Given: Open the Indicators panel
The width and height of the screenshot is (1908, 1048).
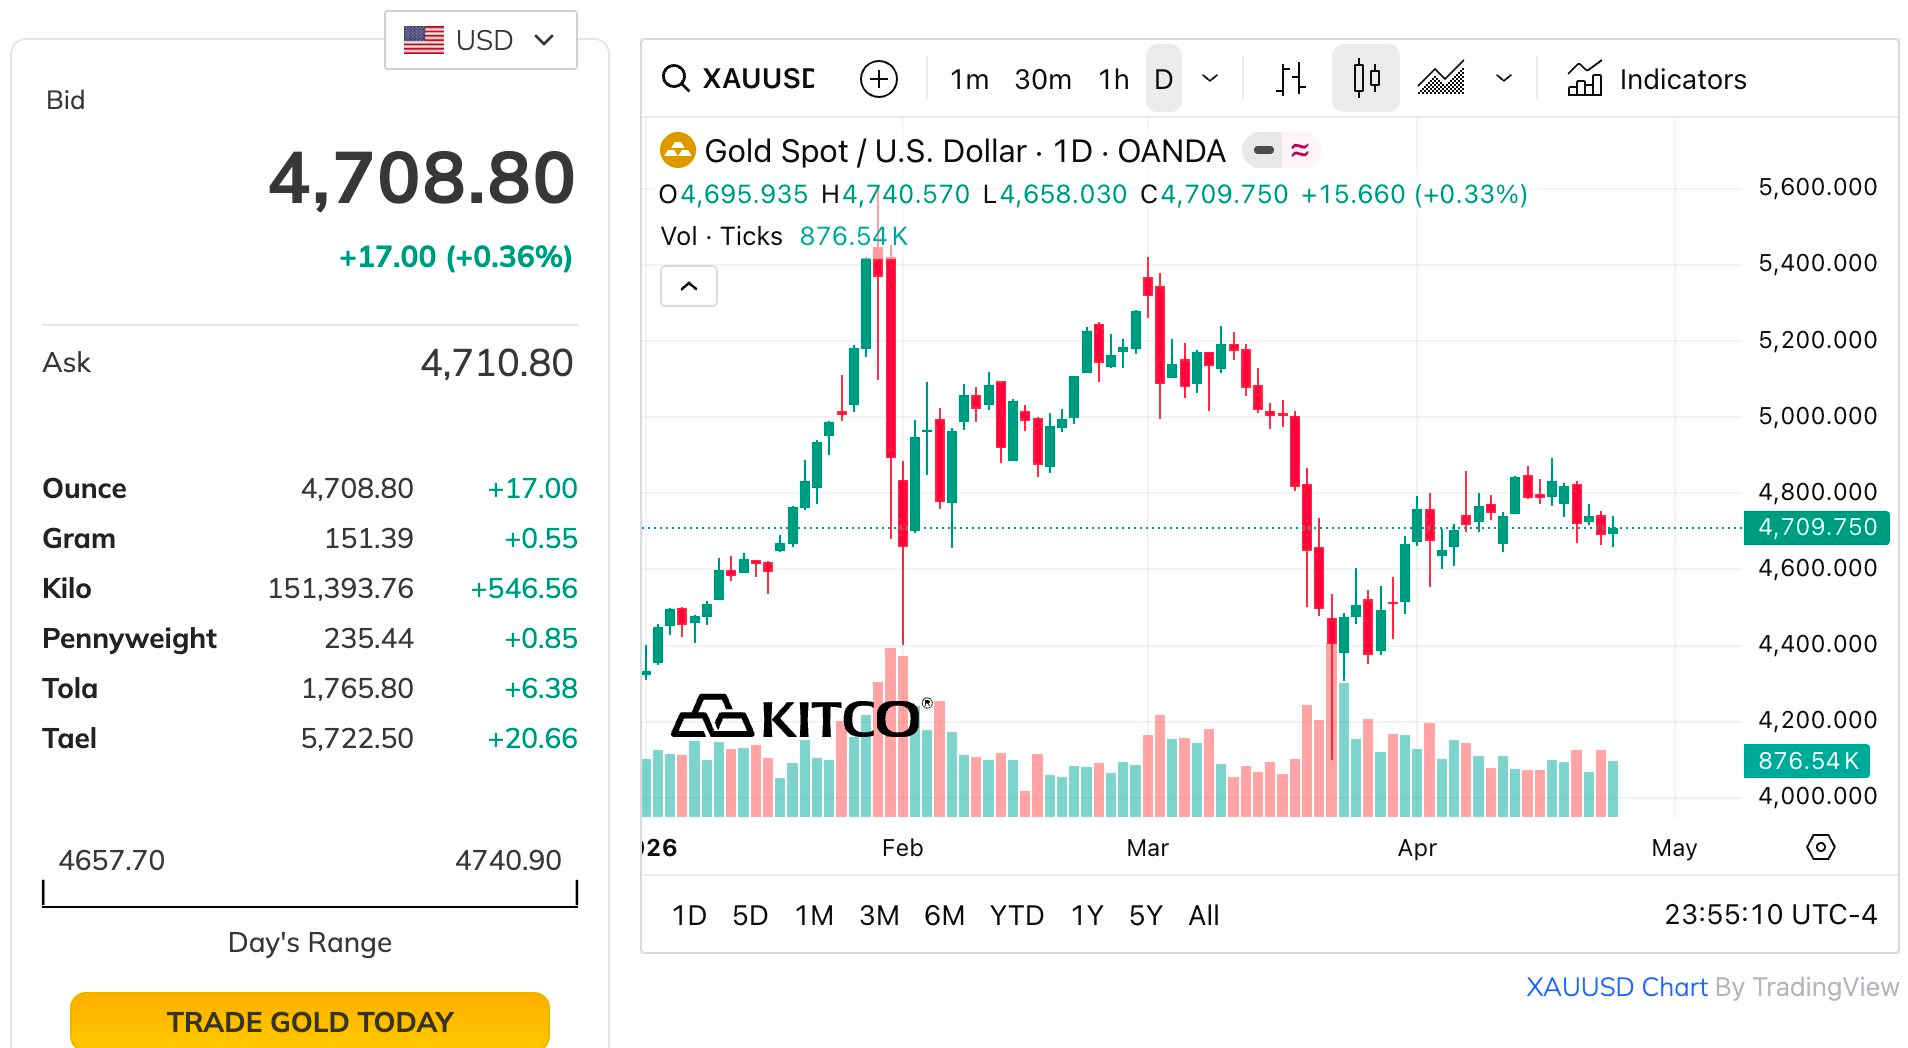Looking at the screenshot, I should tap(1657, 79).
